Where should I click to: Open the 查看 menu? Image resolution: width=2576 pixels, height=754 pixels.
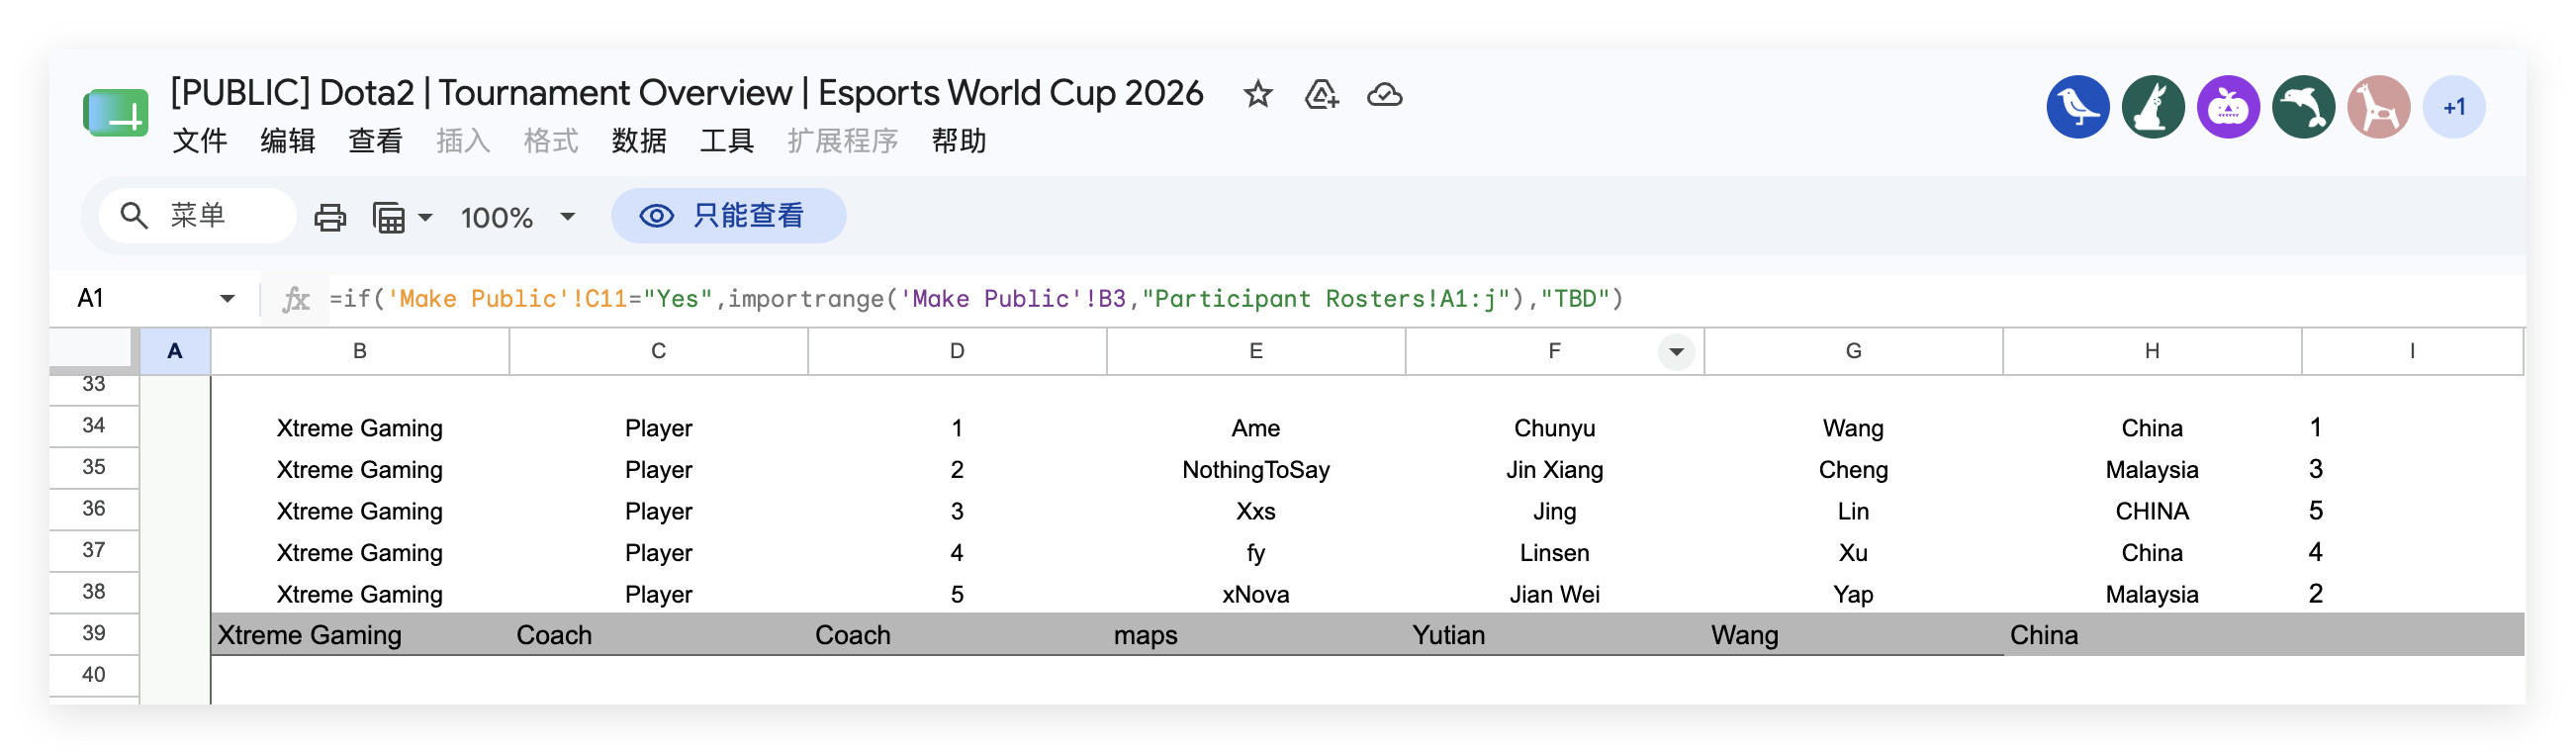click(x=375, y=141)
